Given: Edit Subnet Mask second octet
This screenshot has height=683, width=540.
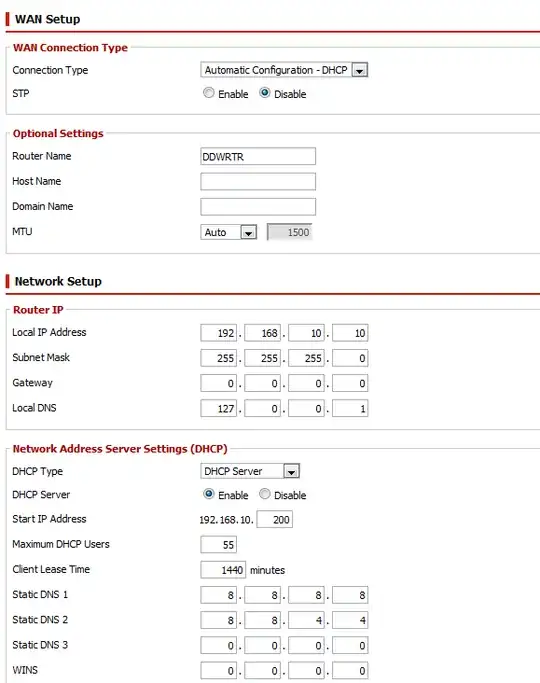Looking at the screenshot, I should 262,358.
